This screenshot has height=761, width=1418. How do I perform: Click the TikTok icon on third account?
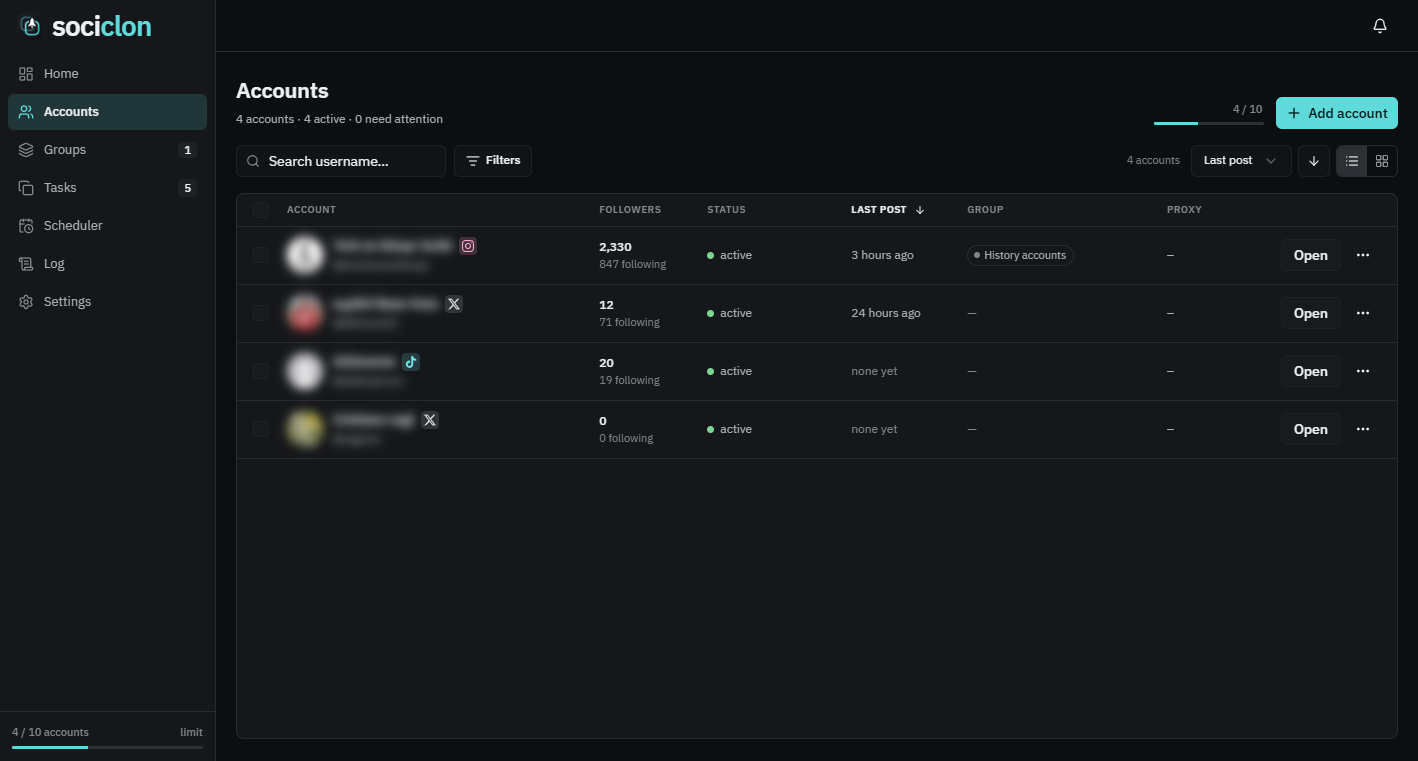[411, 362]
